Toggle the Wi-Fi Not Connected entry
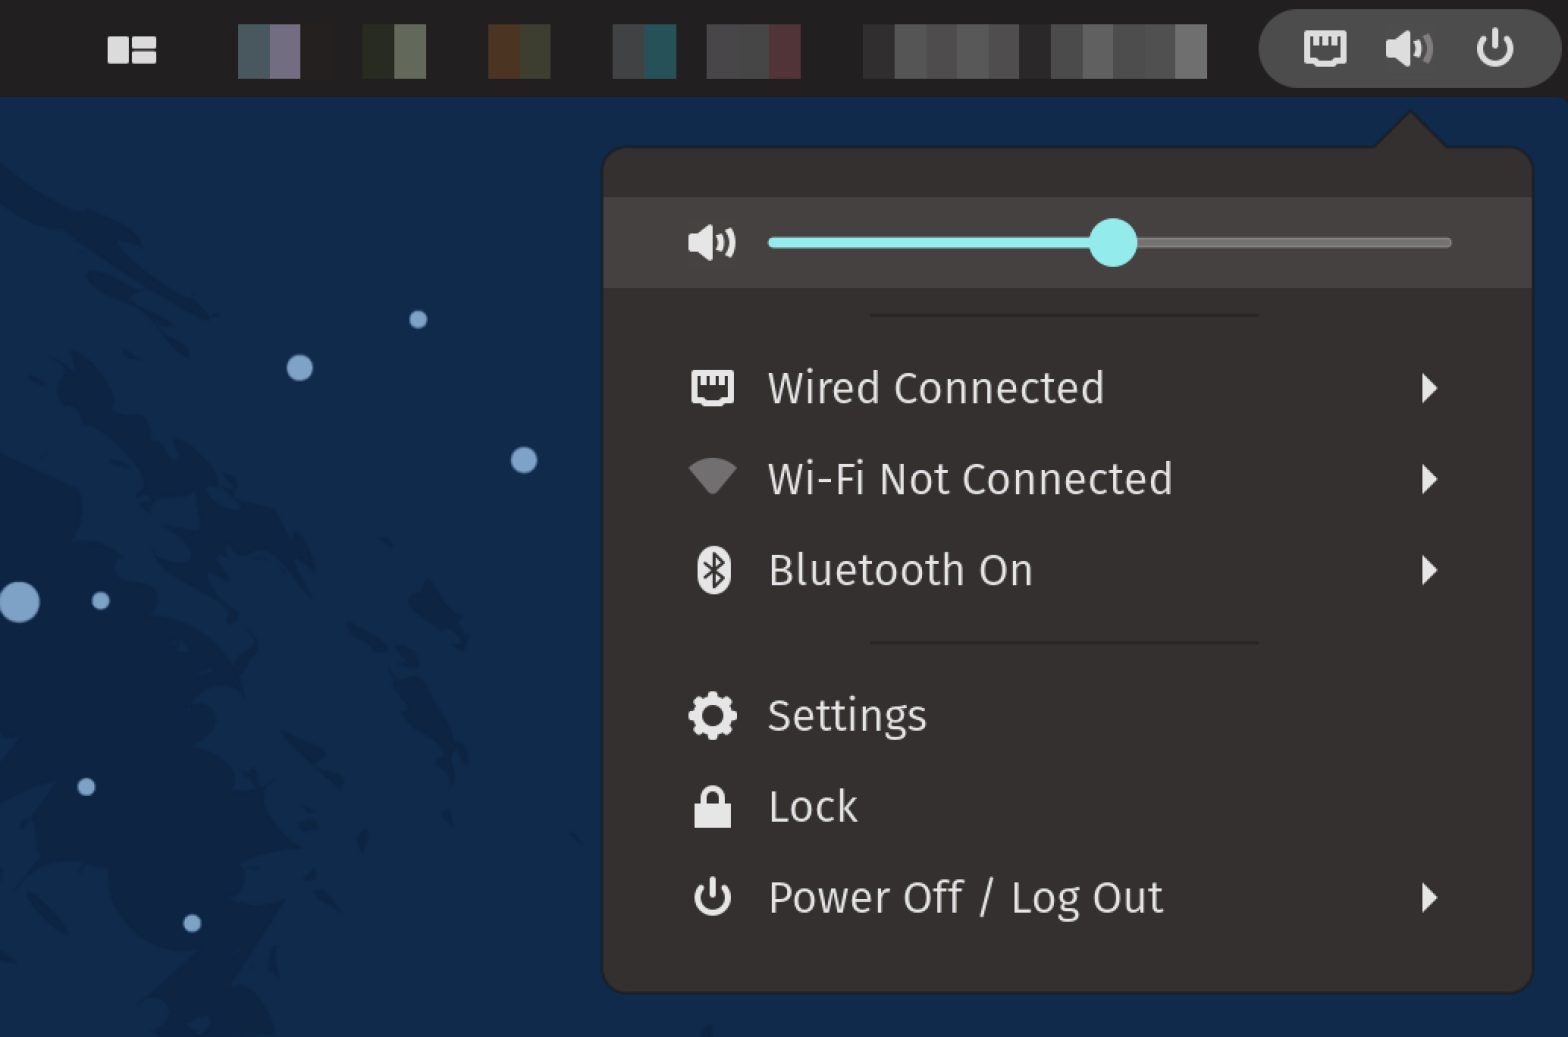The height and width of the screenshot is (1037, 1568). pyautogui.click(x=969, y=479)
